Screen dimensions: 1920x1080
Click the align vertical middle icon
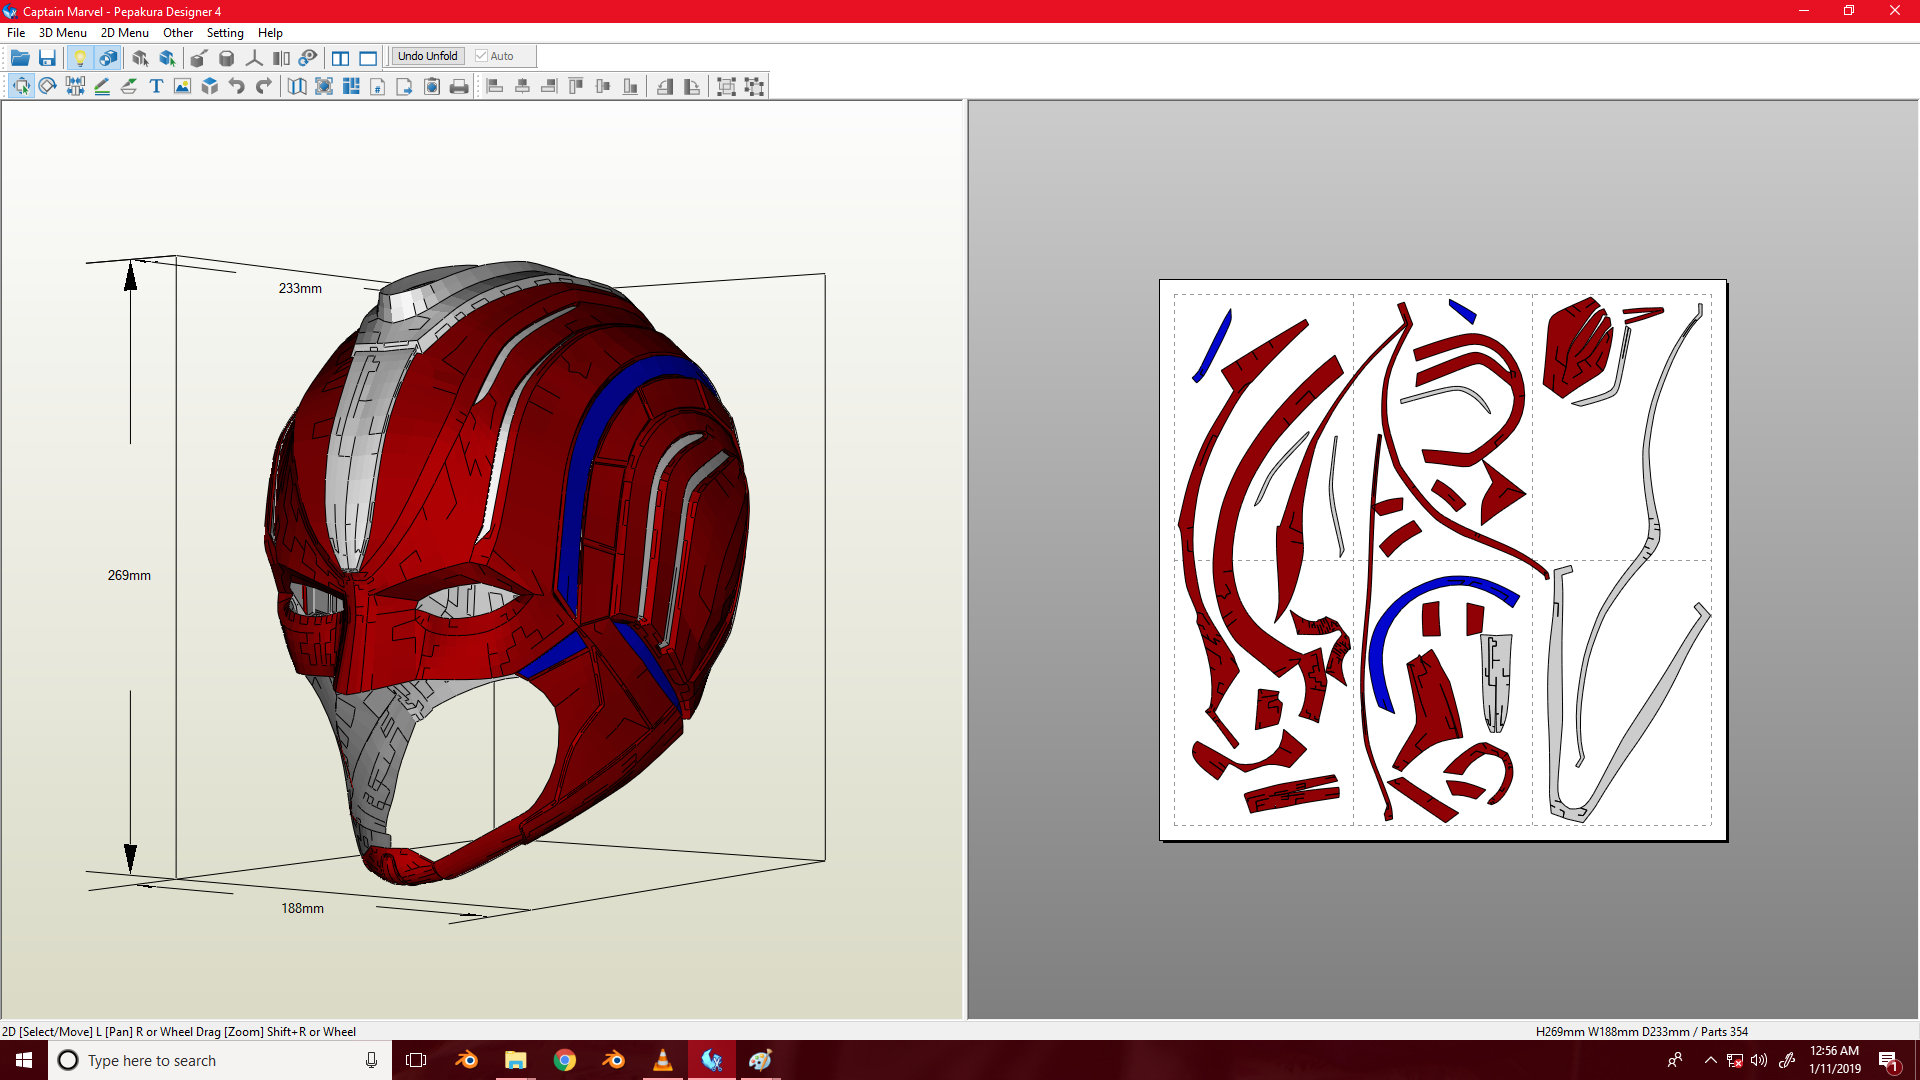point(603,86)
